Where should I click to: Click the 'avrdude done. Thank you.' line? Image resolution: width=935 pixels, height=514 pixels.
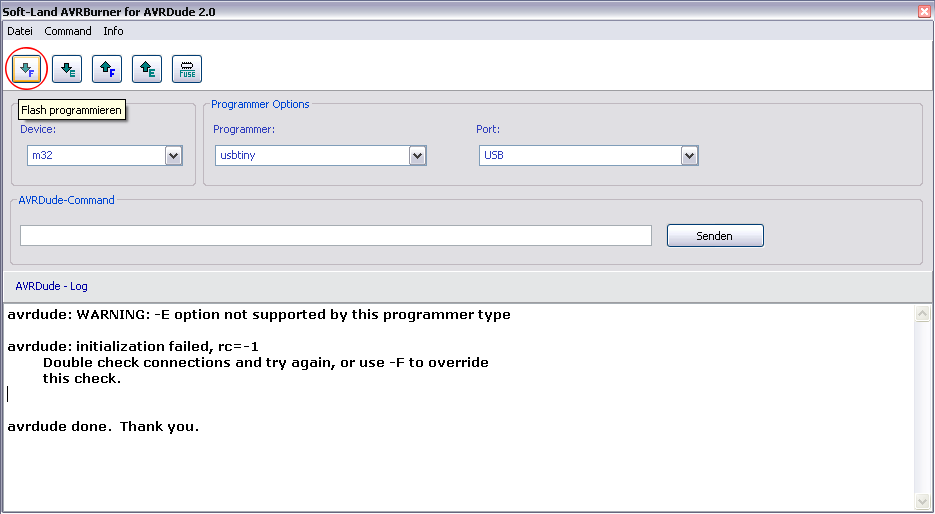tap(103, 427)
